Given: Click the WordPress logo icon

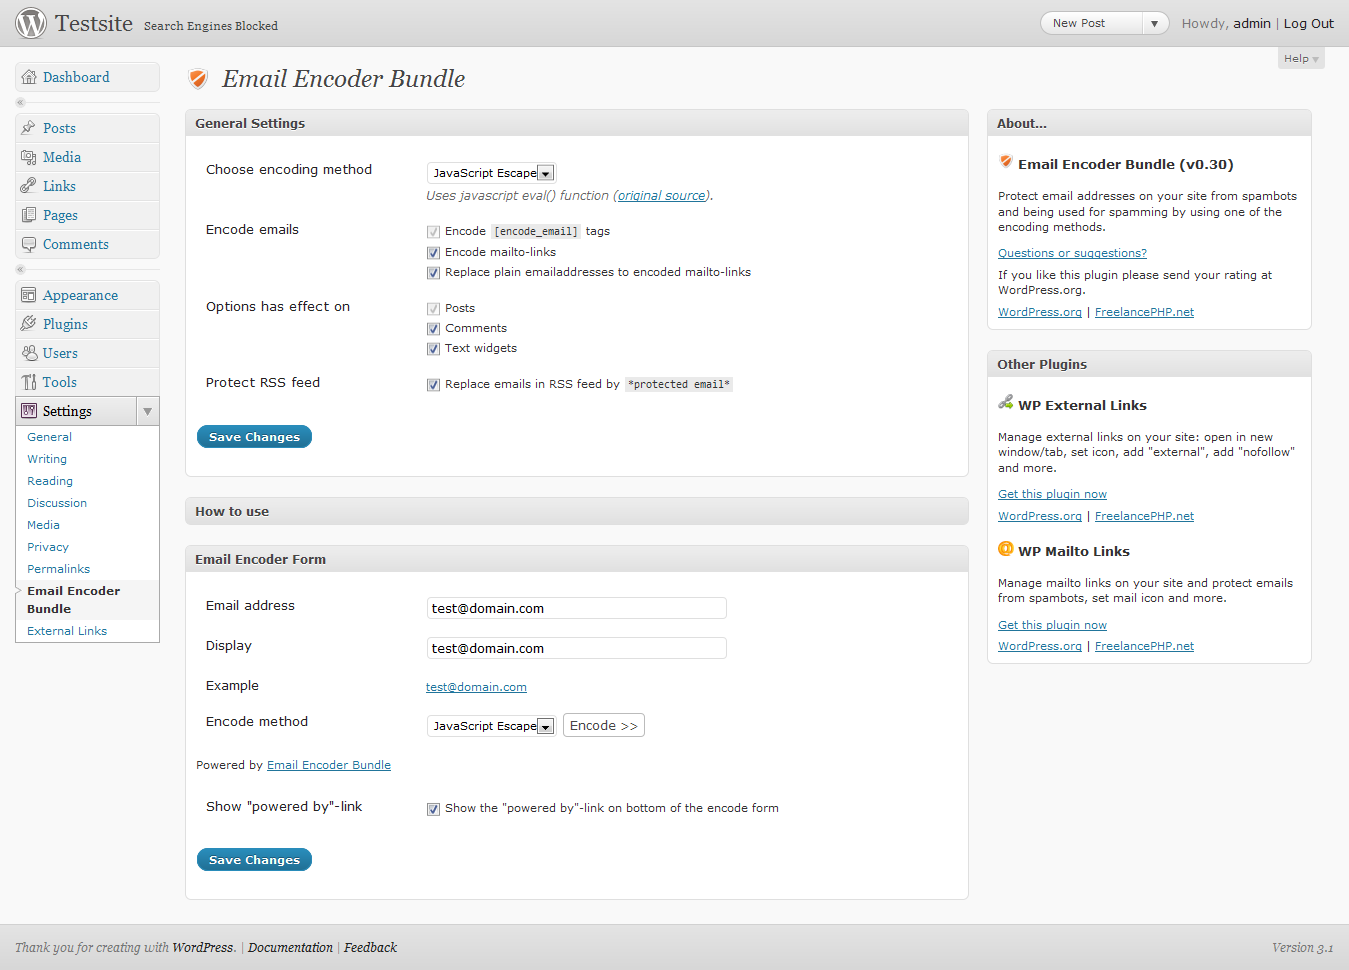Looking at the screenshot, I should [x=31, y=23].
